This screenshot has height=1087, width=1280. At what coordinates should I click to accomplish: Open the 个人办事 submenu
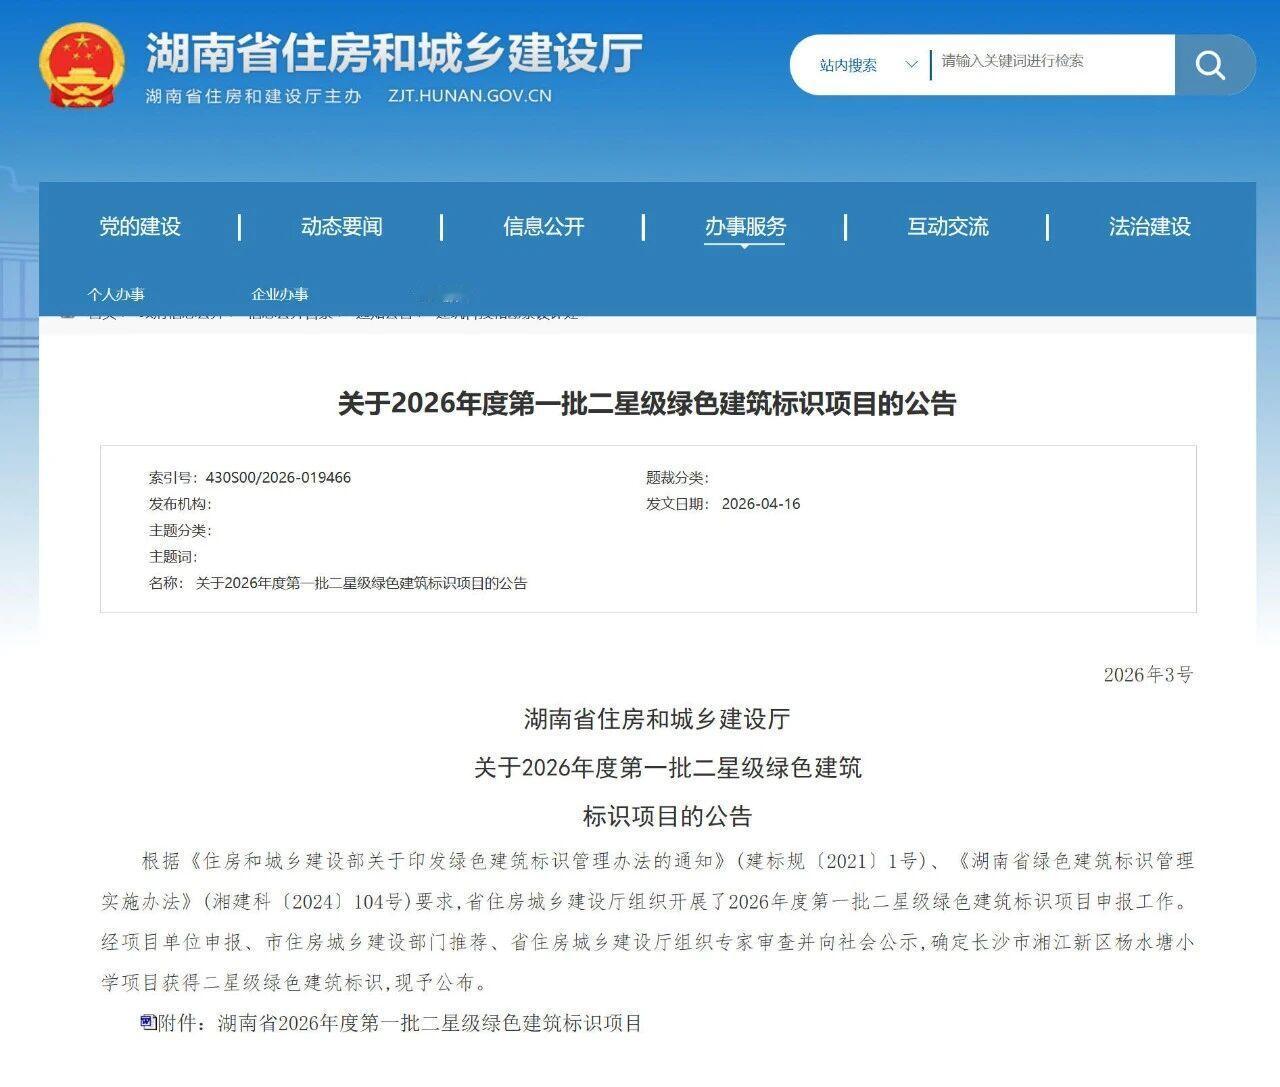point(116,295)
